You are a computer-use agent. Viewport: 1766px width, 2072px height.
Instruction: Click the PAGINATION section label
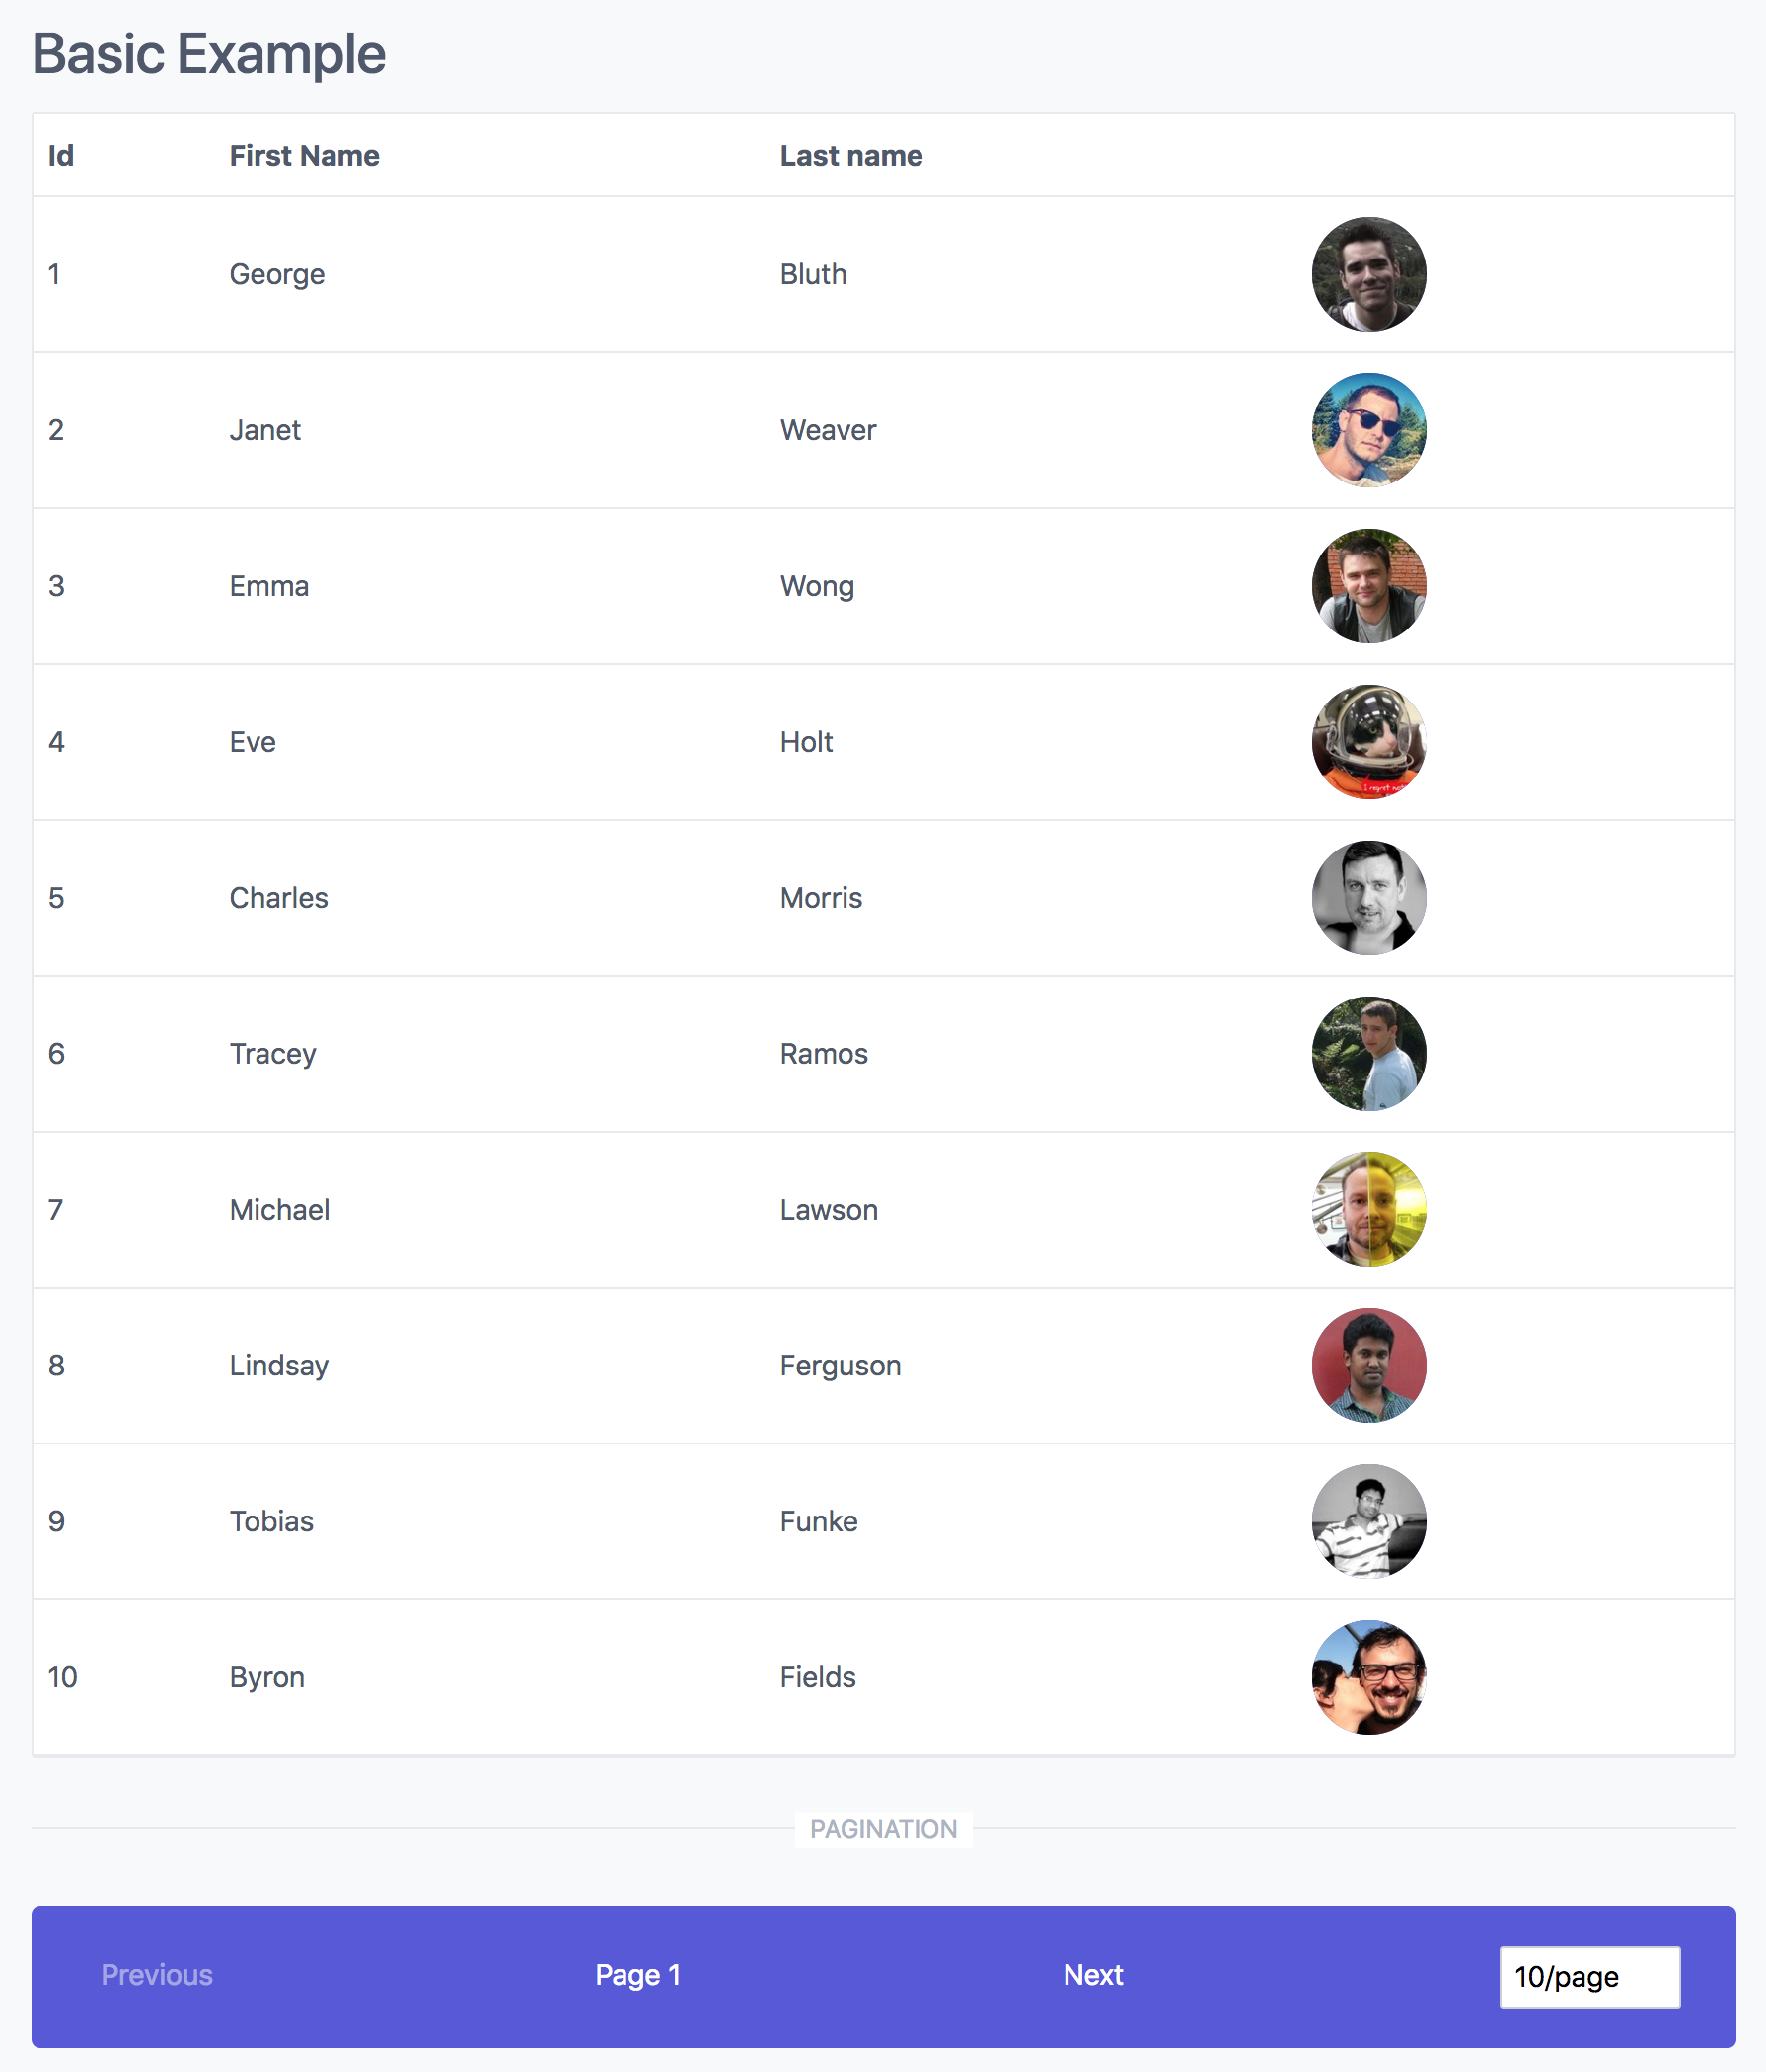(x=883, y=1829)
